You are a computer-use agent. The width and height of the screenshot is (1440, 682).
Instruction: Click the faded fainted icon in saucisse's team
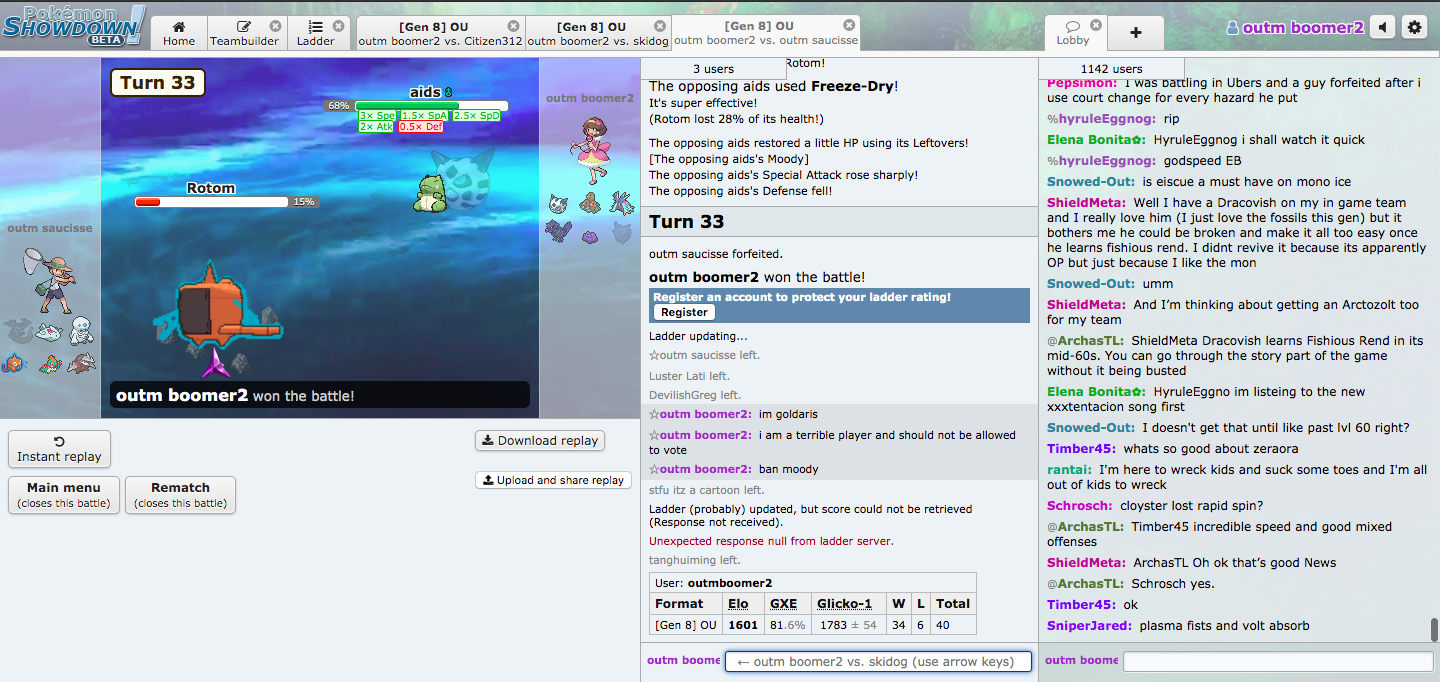17,331
